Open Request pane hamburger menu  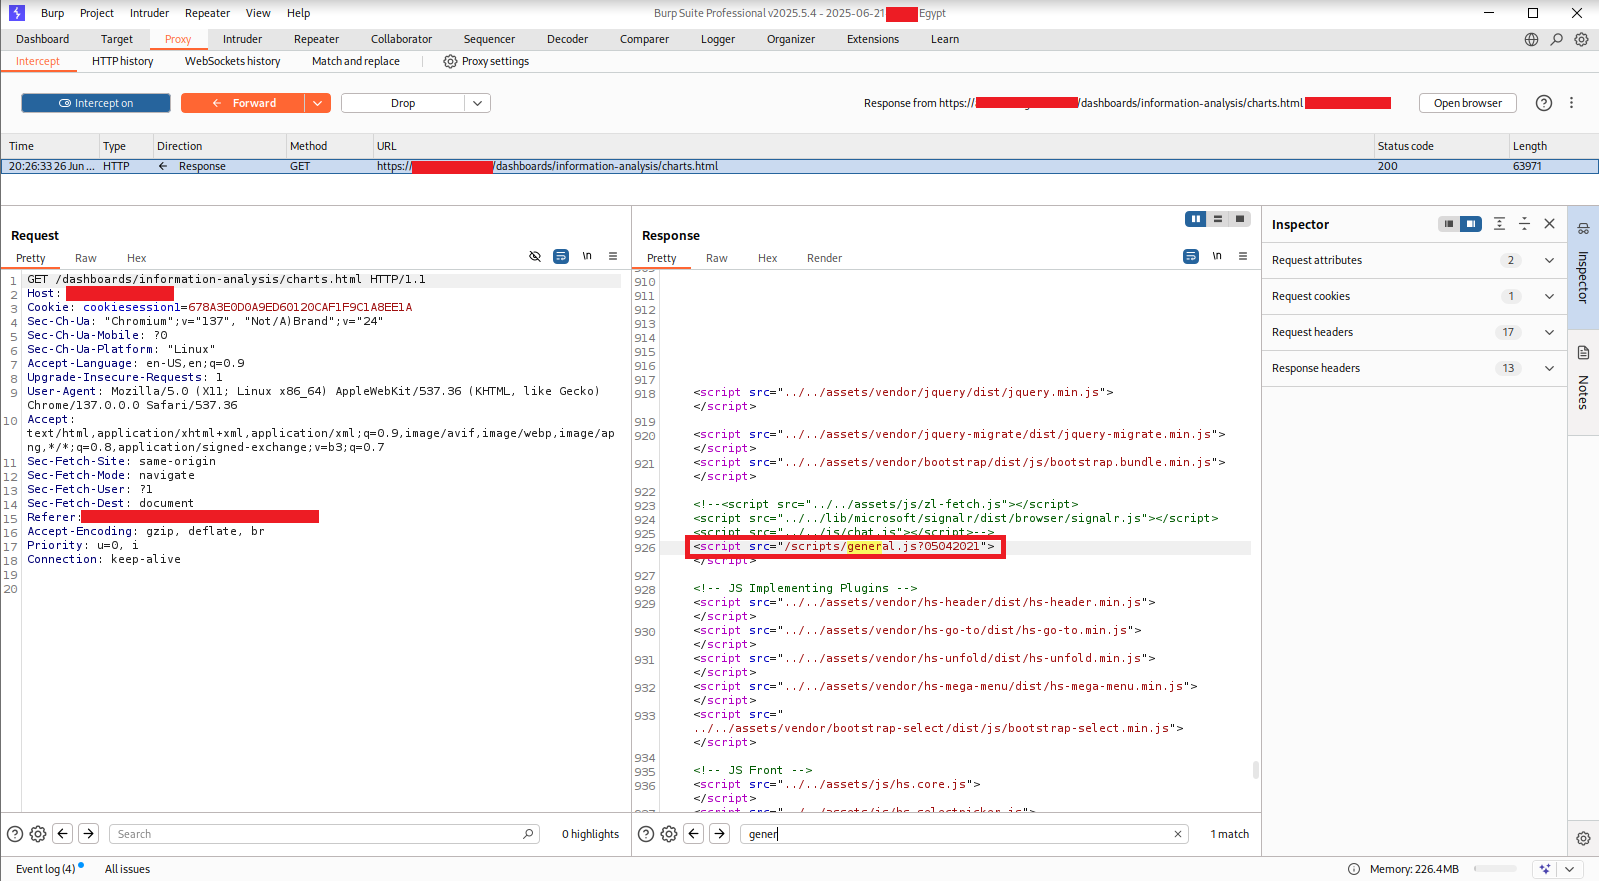[x=613, y=257]
